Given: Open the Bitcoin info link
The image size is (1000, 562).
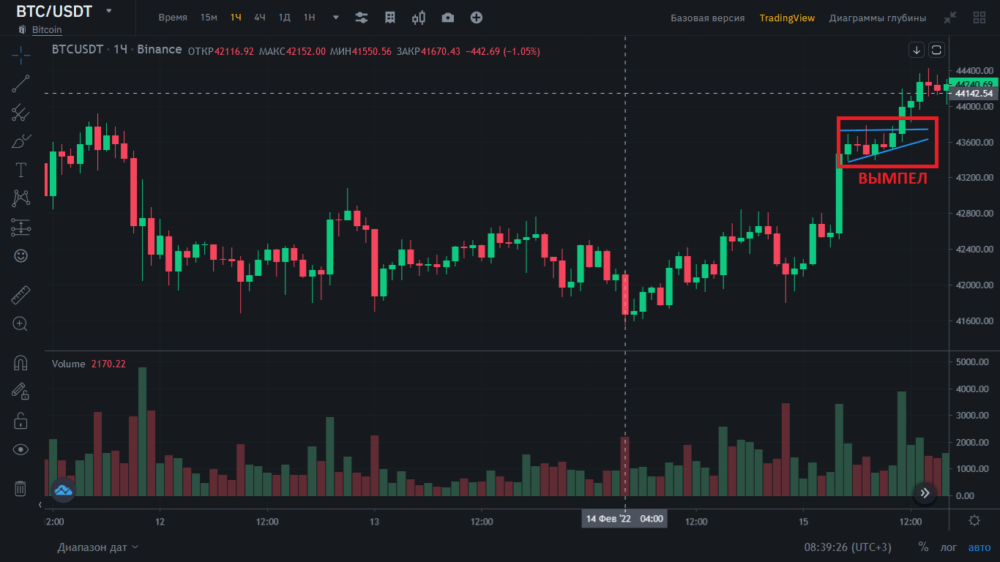Looking at the screenshot, I should pyautogui.click(x=46, y=30).
